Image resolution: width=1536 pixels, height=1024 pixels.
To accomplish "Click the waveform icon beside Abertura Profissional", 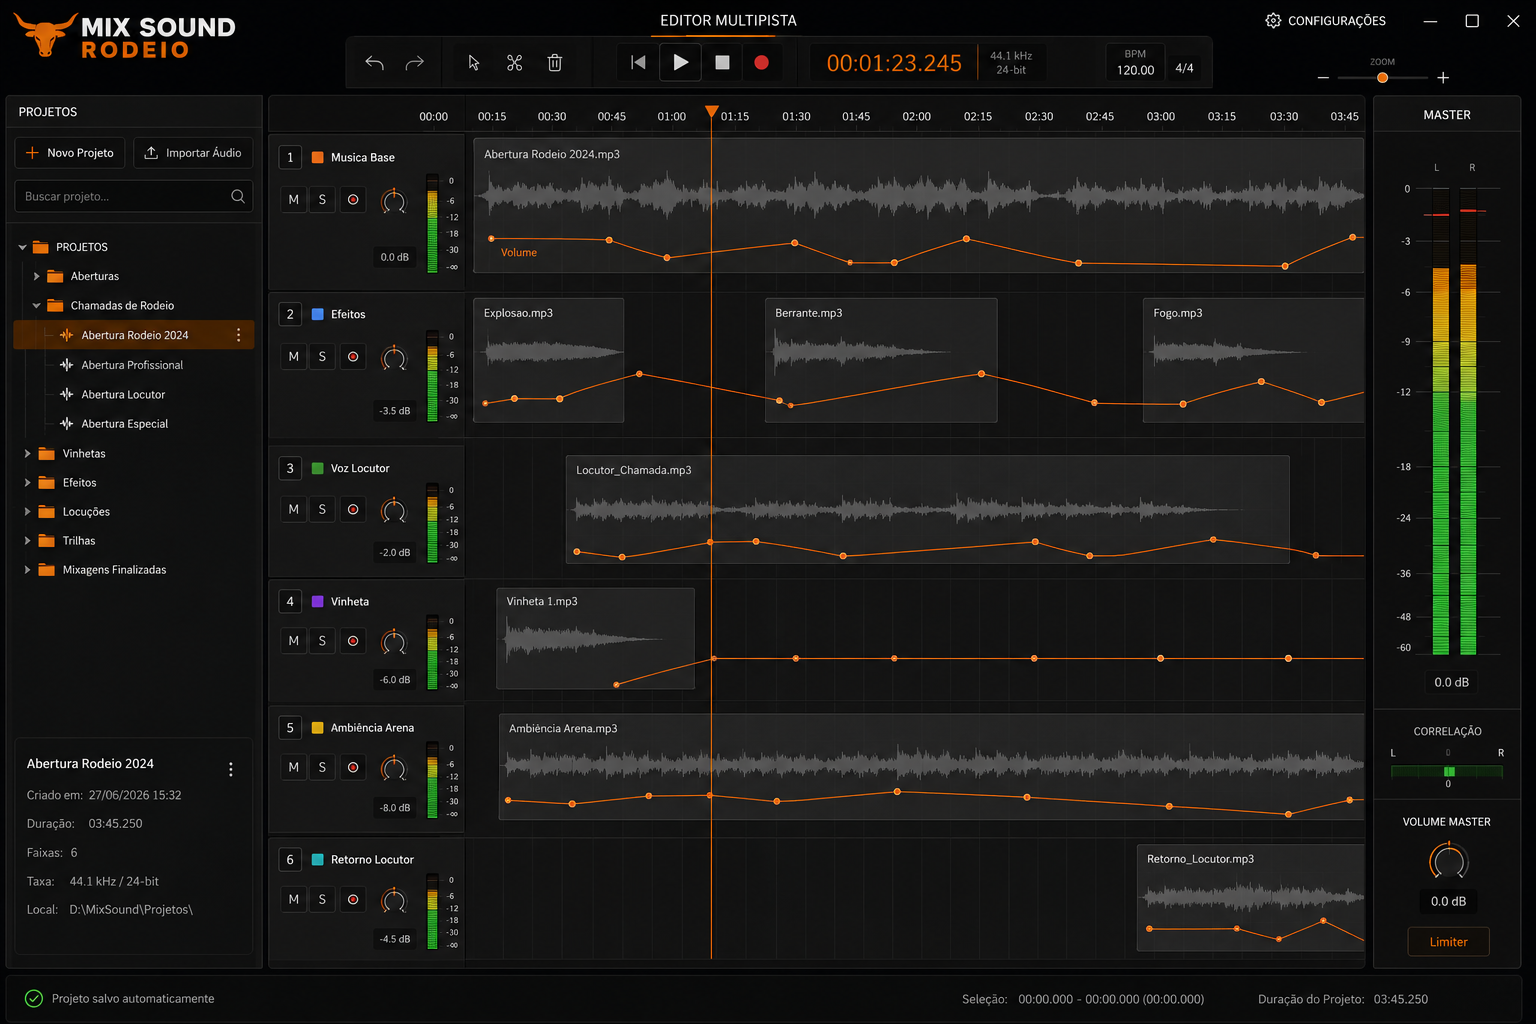I will pyautogui.click(x=67, y=365).
